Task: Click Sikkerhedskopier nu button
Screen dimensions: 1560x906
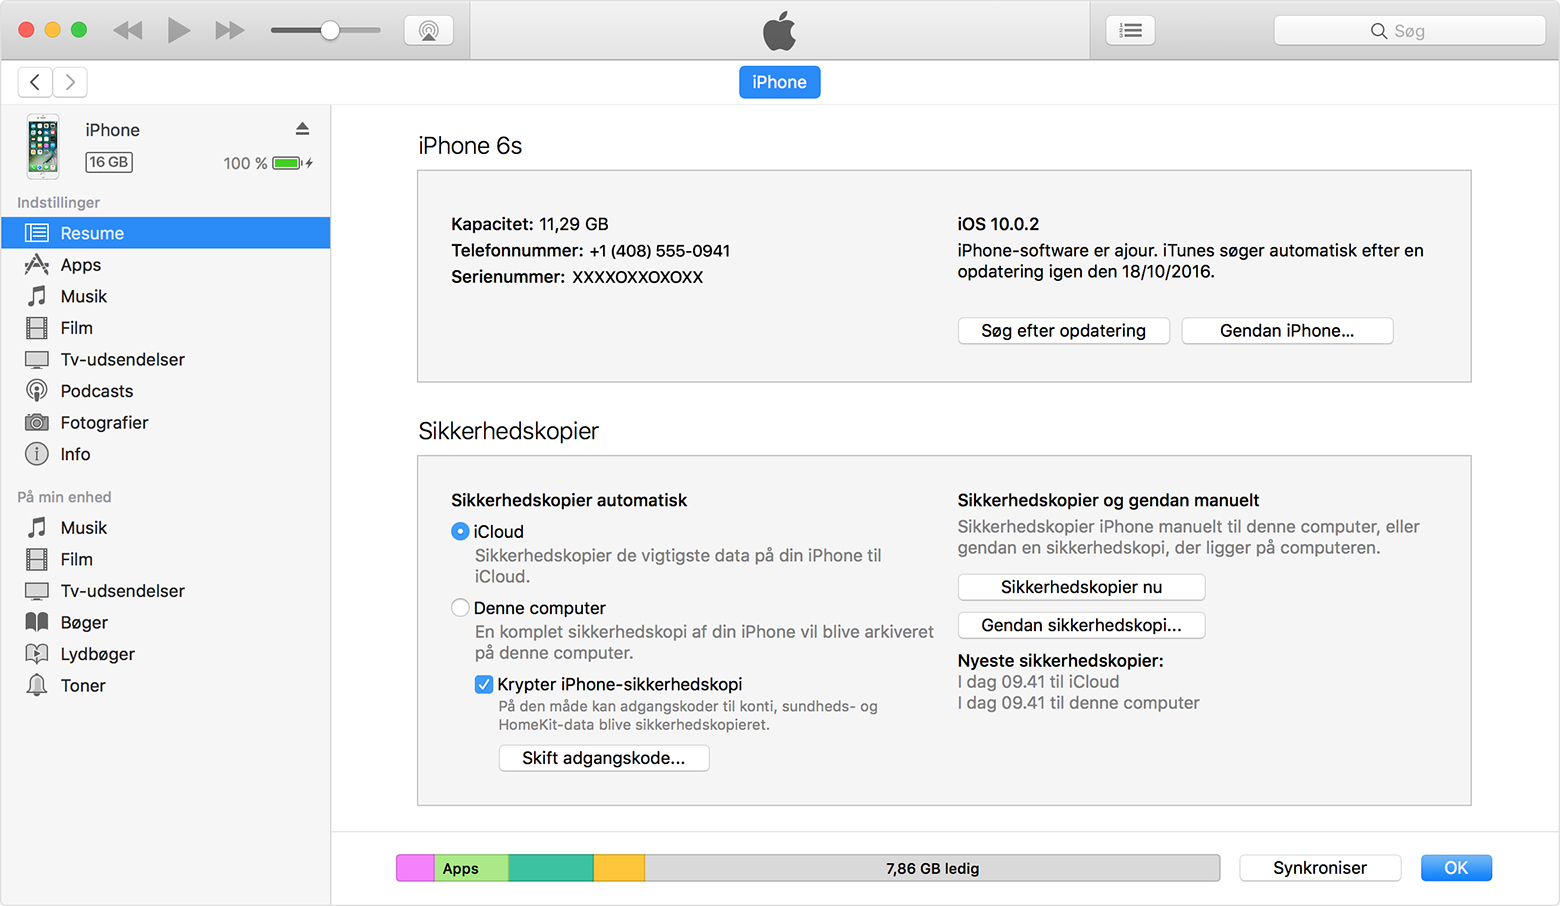Action: [1081, 587]
